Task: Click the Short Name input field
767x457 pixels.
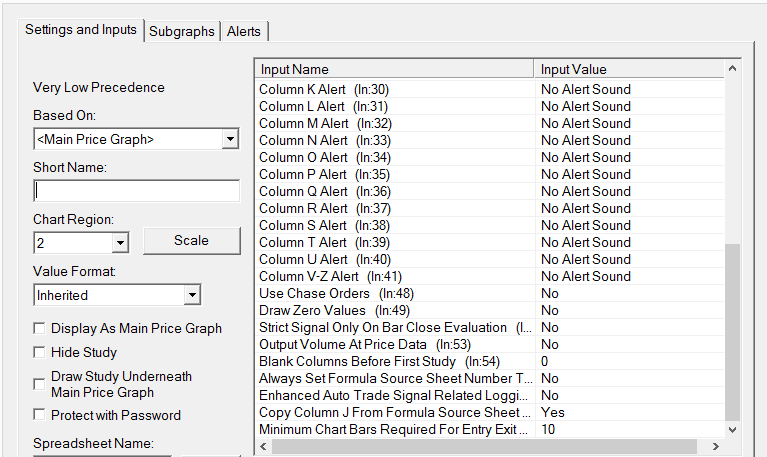Action: [137, 191]
